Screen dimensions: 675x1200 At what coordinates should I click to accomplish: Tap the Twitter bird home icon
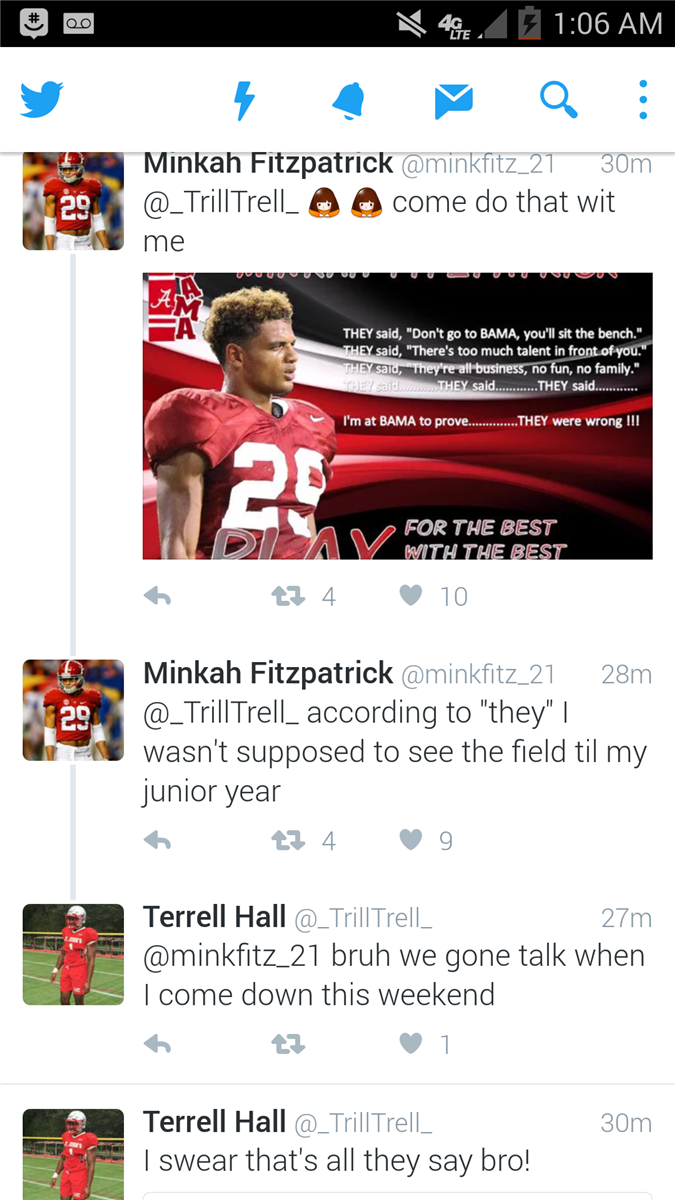tap(42, 100)
